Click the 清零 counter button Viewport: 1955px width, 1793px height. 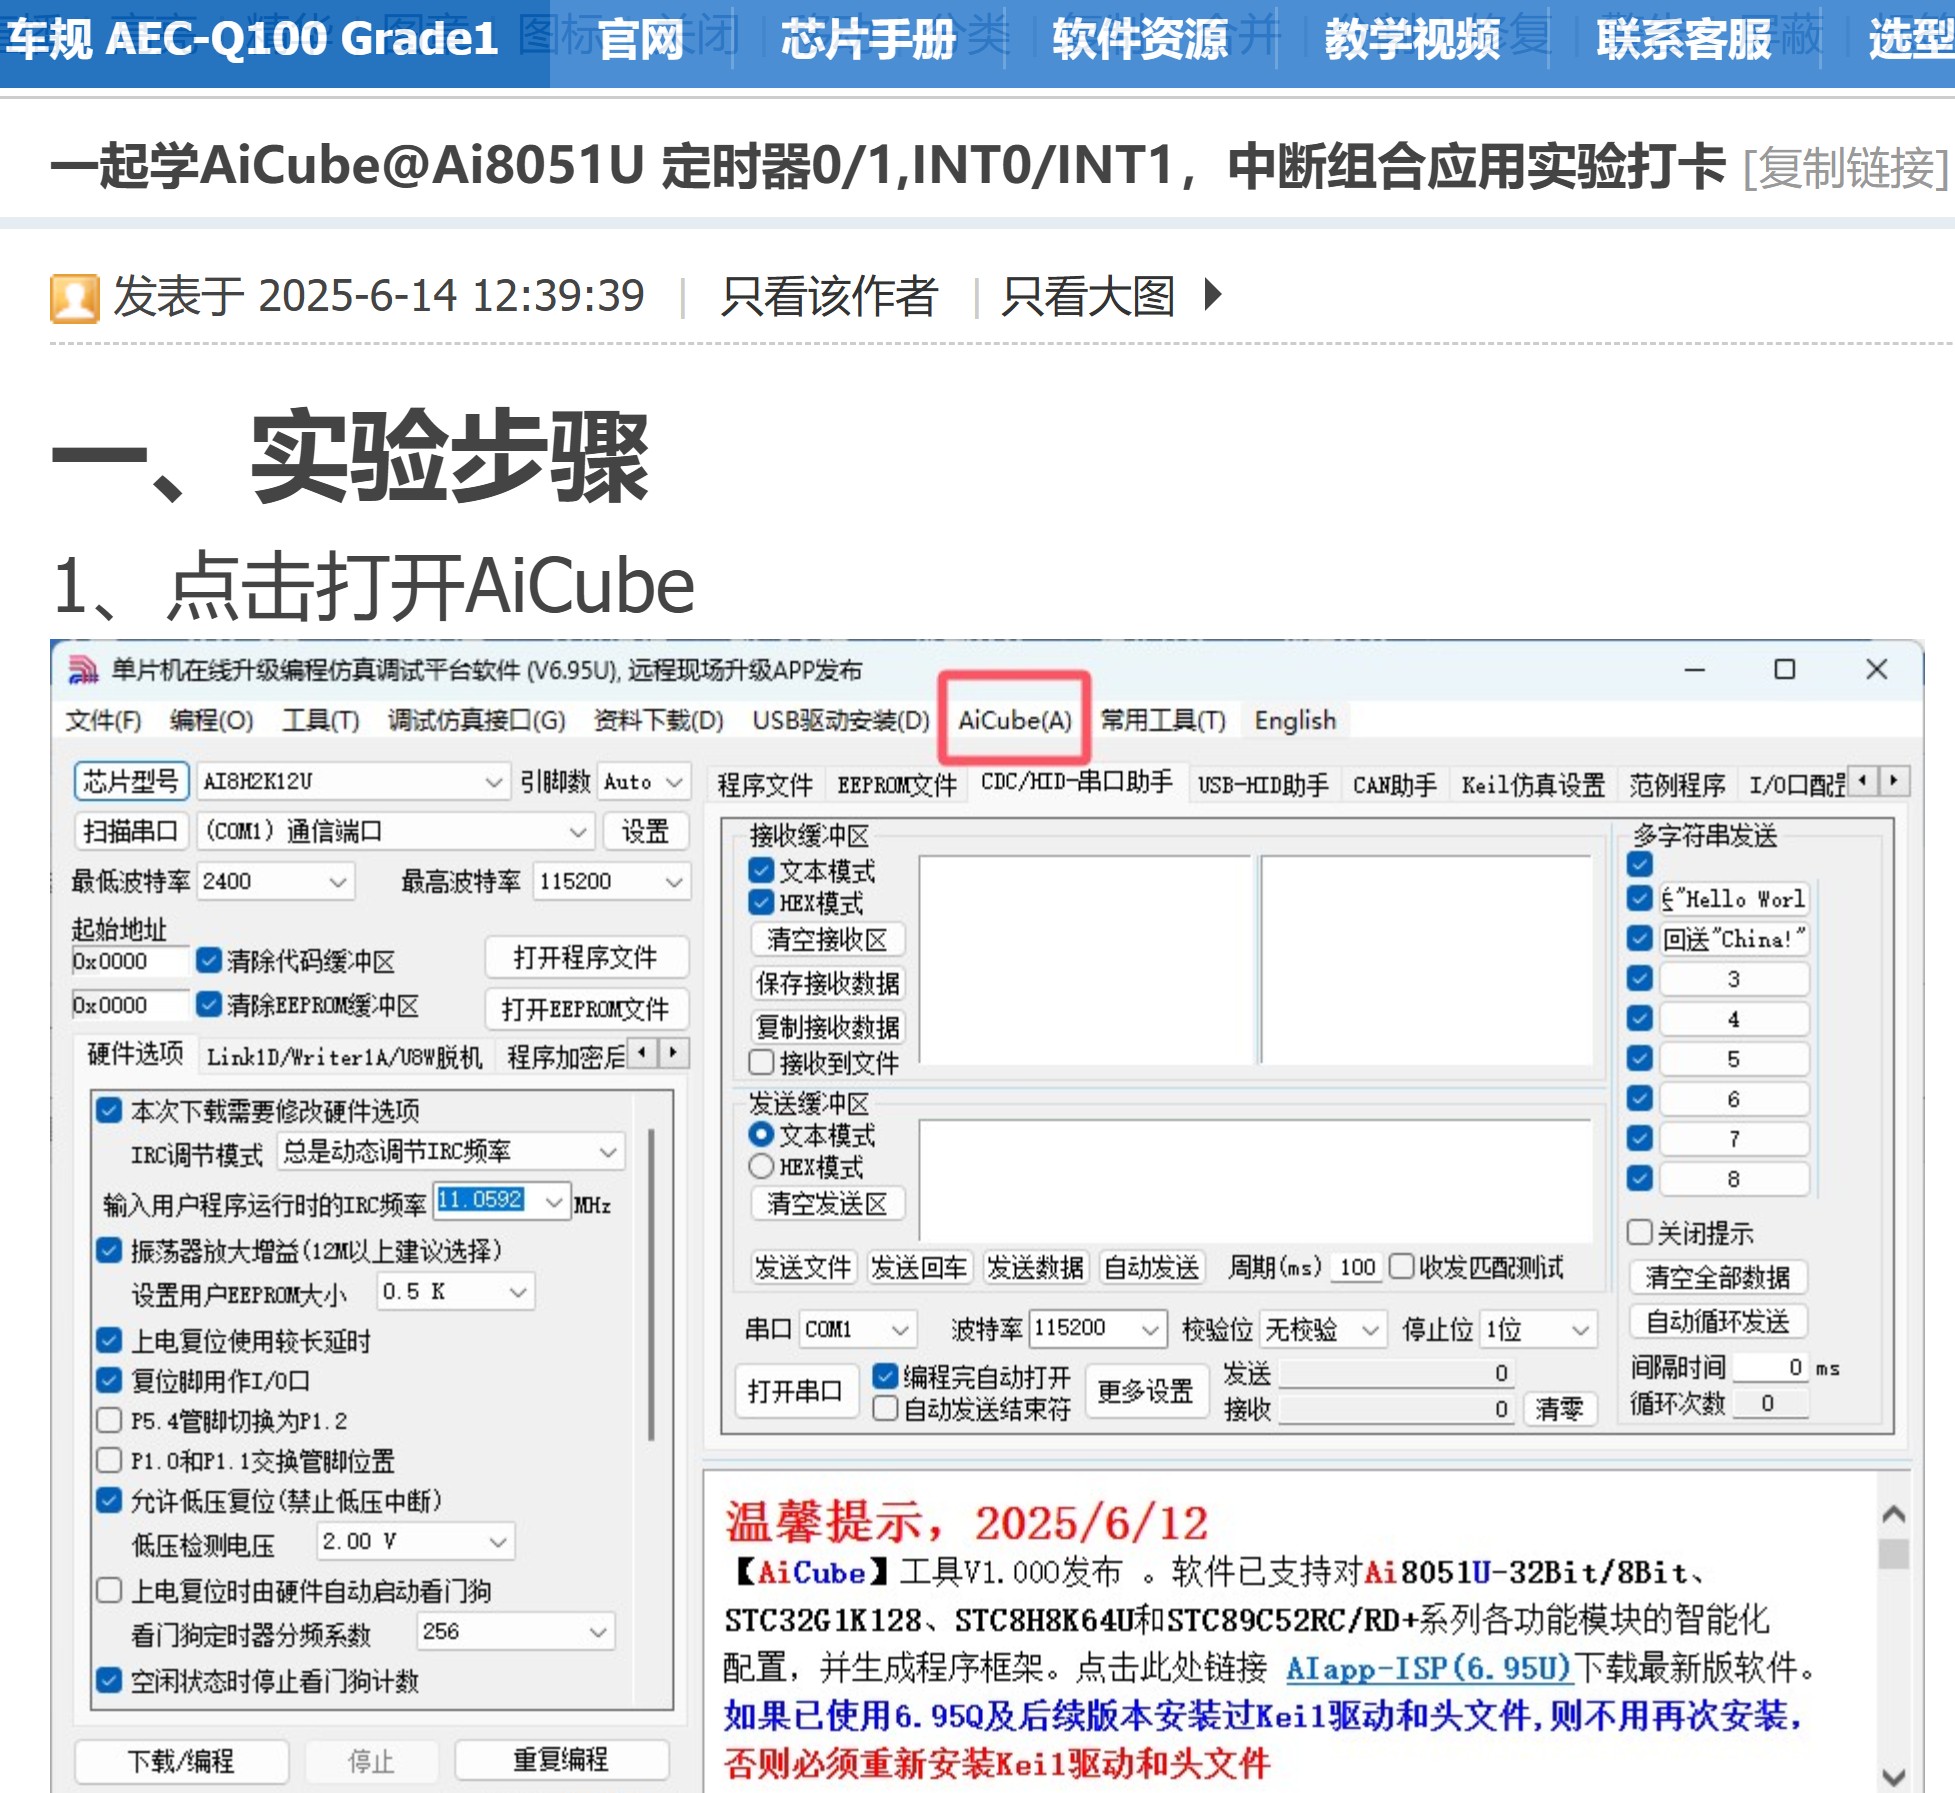(x=1559, y=1409)
